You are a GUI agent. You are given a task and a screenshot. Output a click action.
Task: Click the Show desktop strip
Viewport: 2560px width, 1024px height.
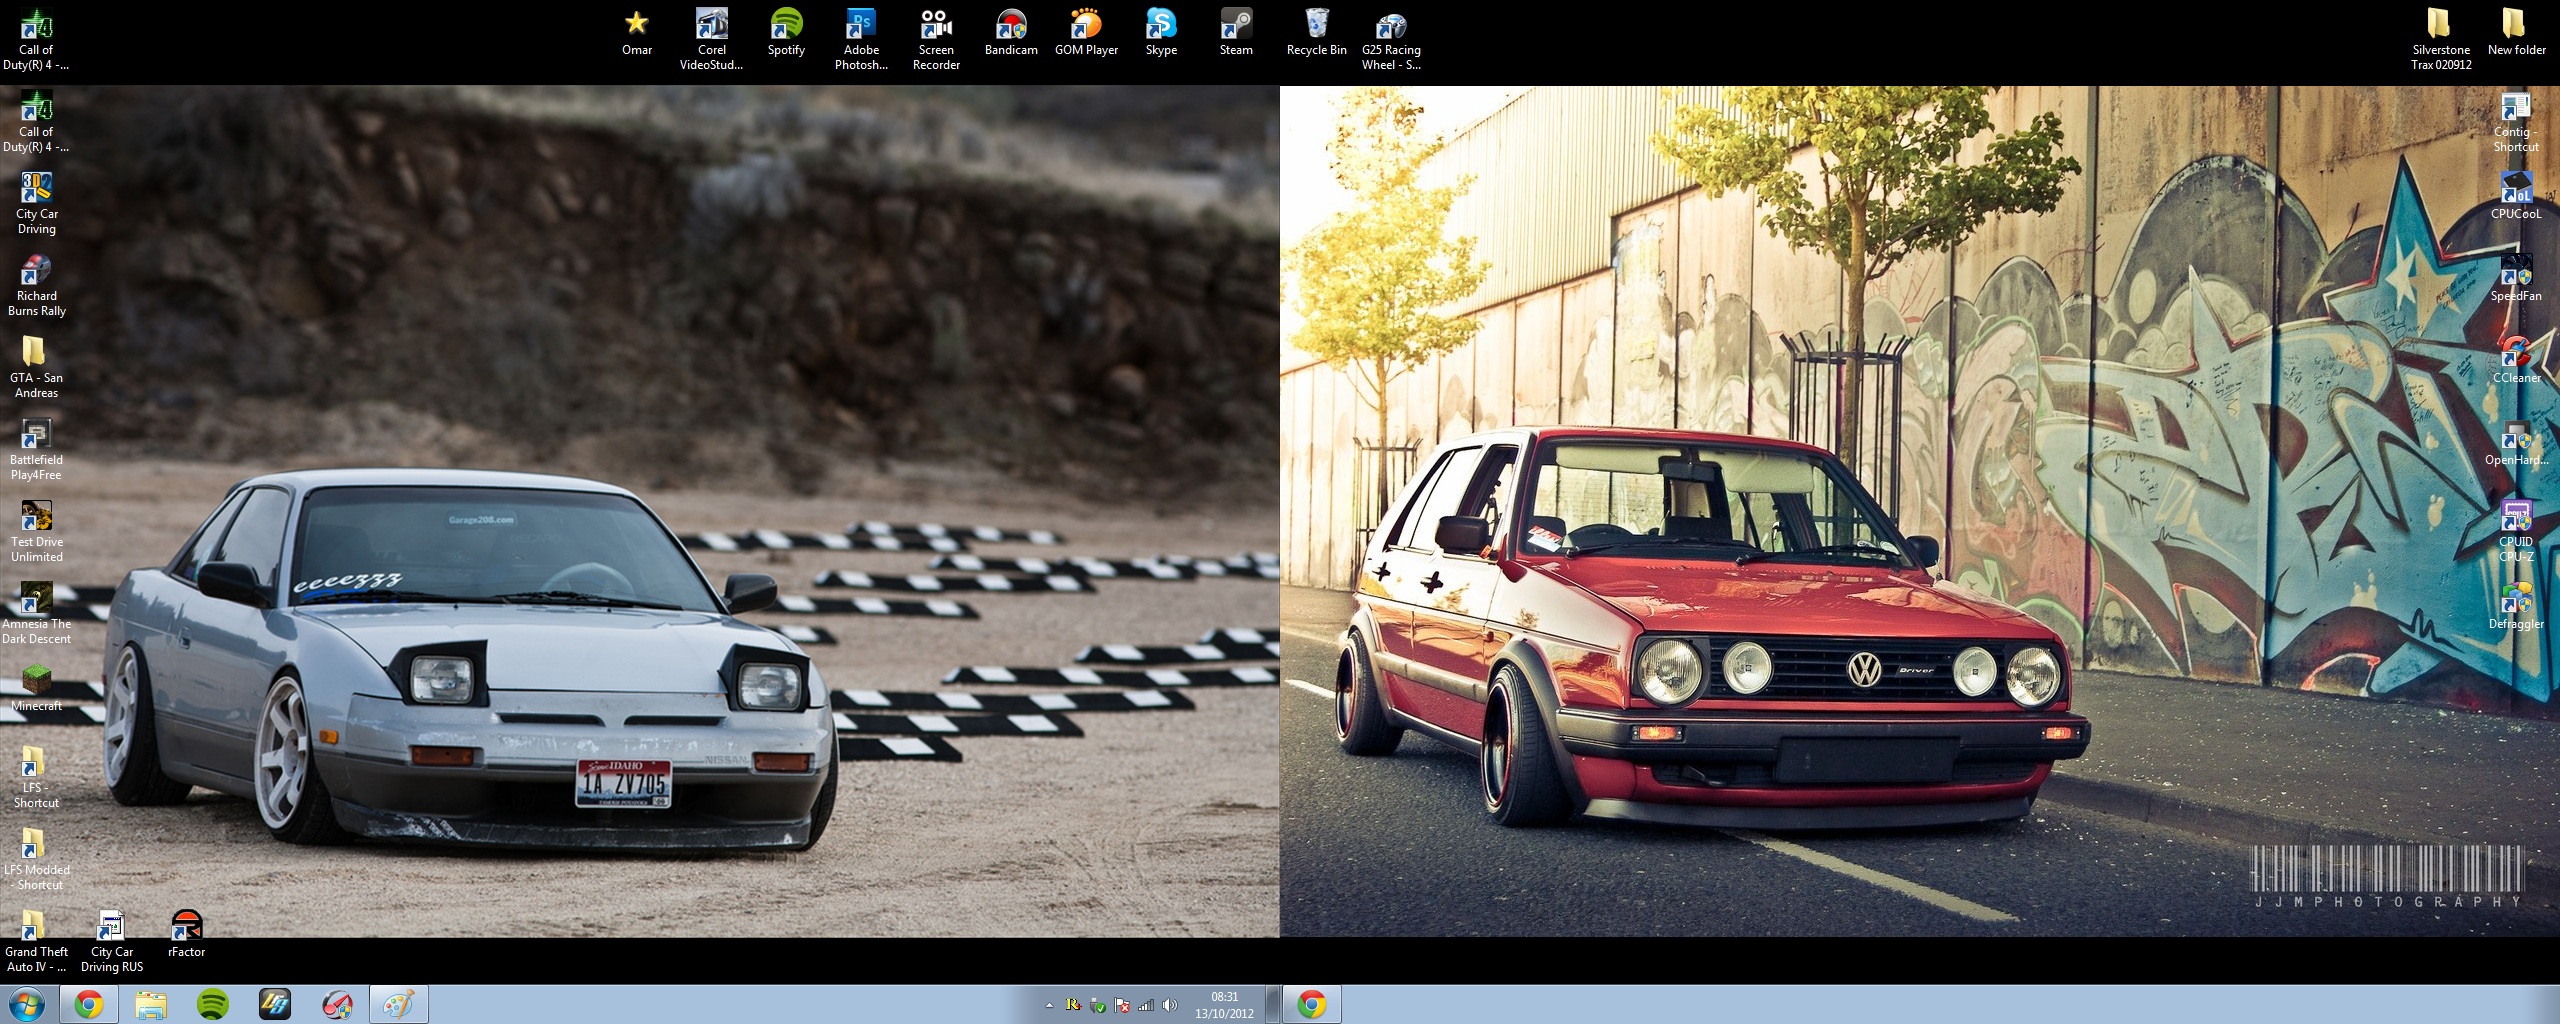pos(1273,1004)
